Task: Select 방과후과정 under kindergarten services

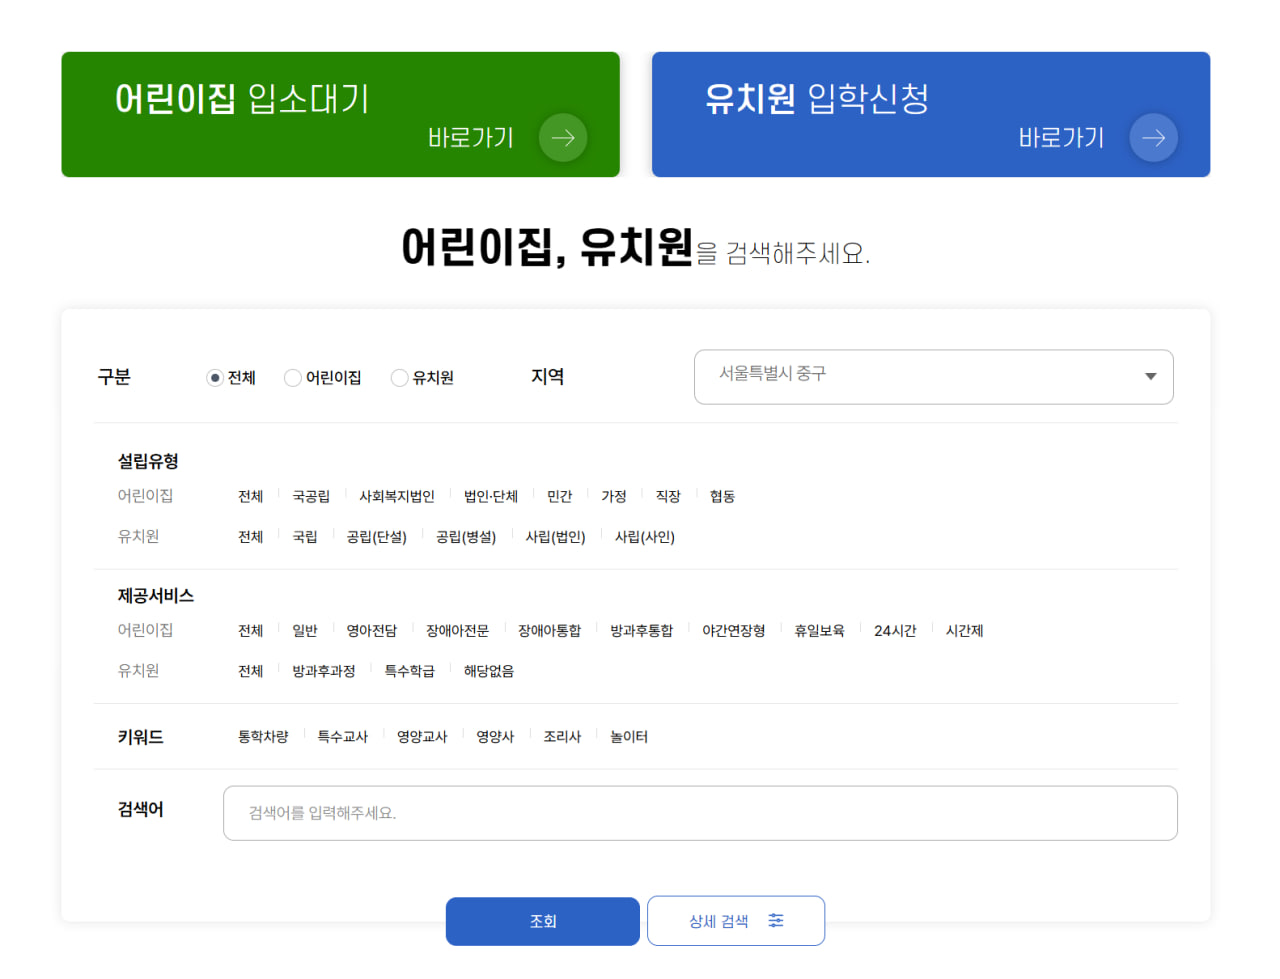Action: click(322, 670)
